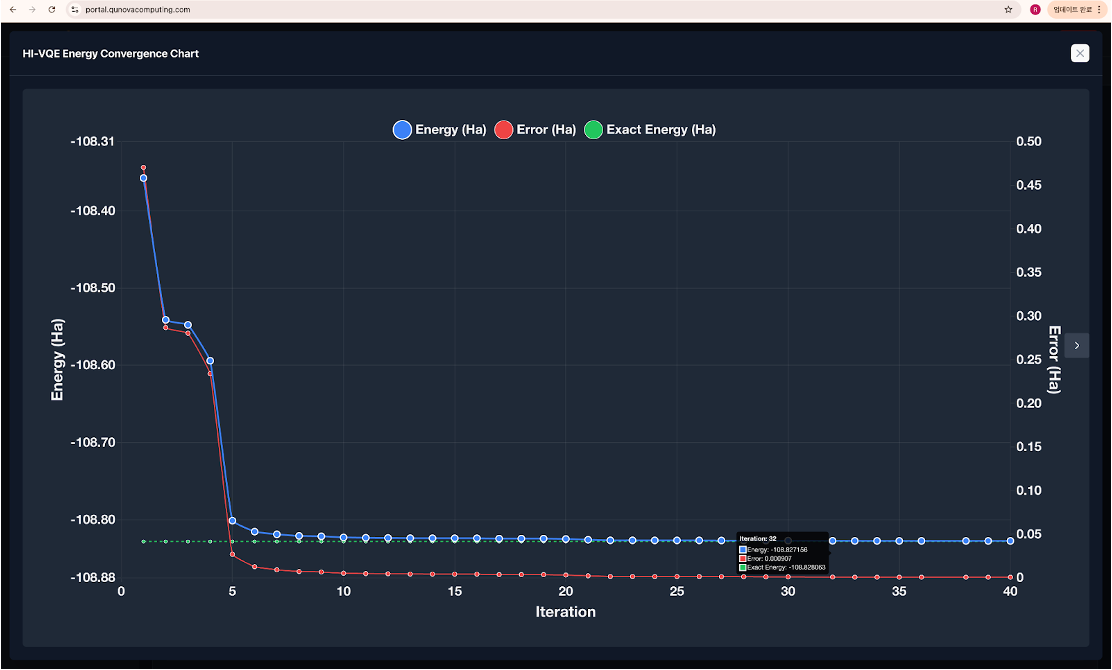Click the green legend circle for Exact Energy
This screenshot has width=1112, height=670.
click(x=593, y=130)
